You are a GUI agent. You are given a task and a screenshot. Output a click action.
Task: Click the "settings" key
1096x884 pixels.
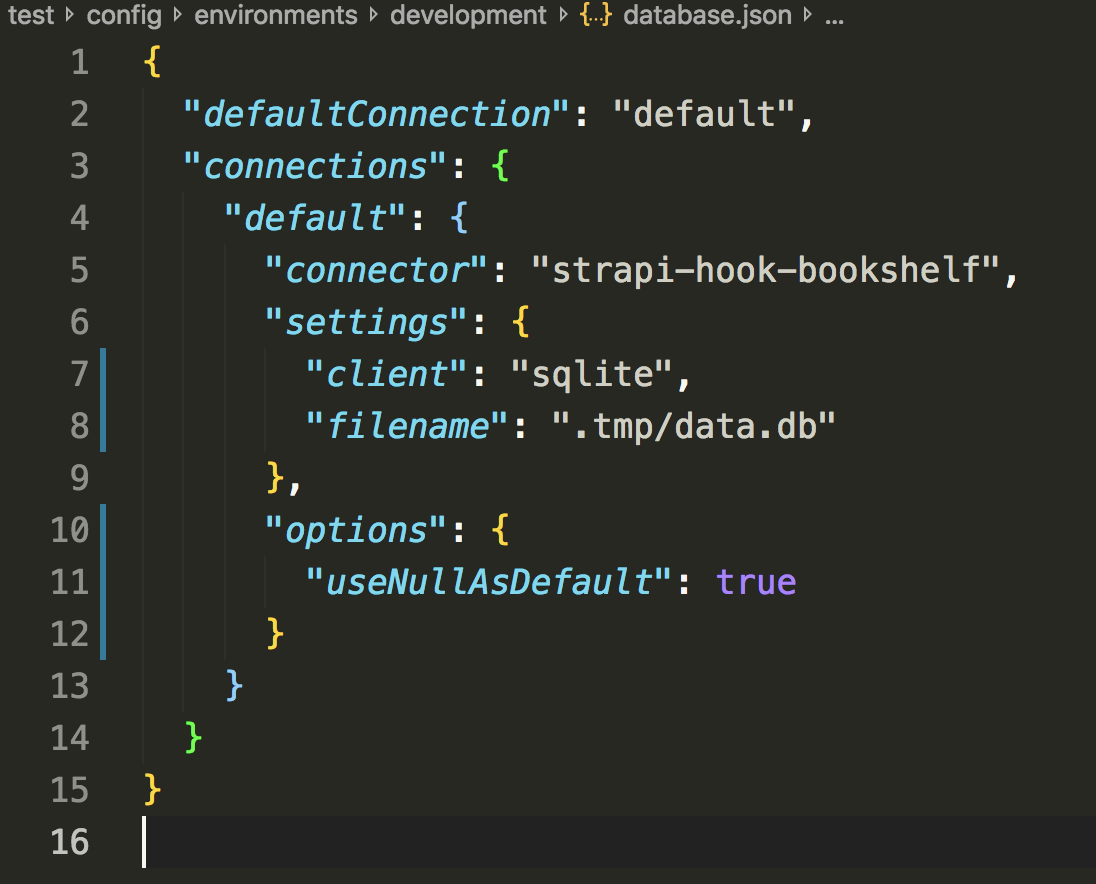(x=366, y=322)
